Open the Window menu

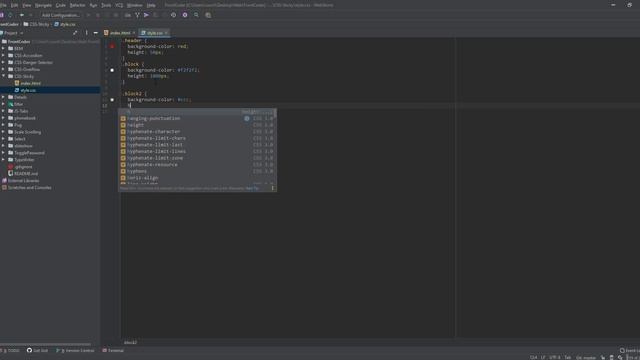tap(135, 5)
